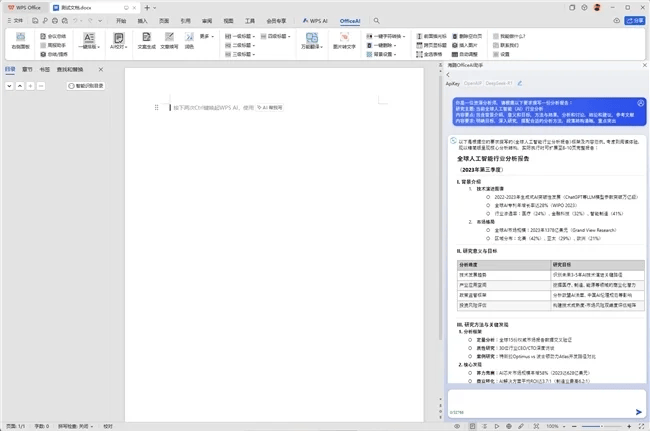Switch to the 插入 ribbon tab
Screen dimensions: 650x431
tap(142, 21)
